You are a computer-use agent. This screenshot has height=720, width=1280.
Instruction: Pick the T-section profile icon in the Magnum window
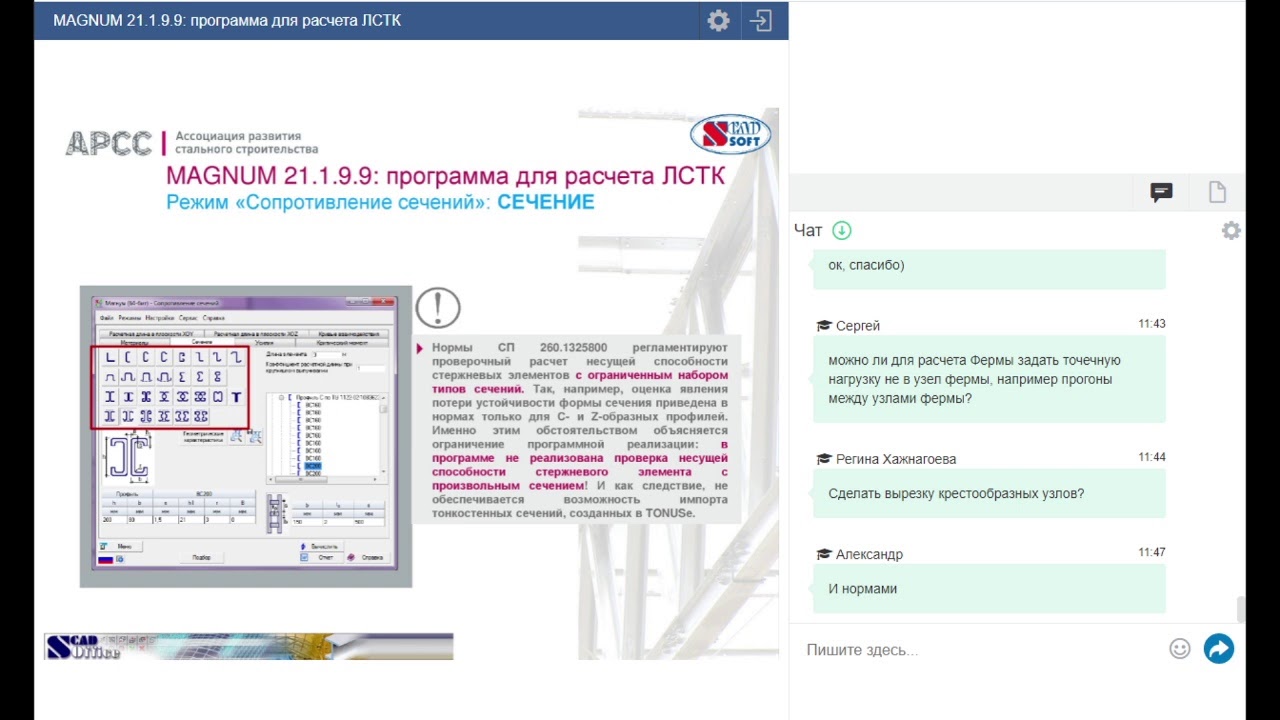[236, 397]
